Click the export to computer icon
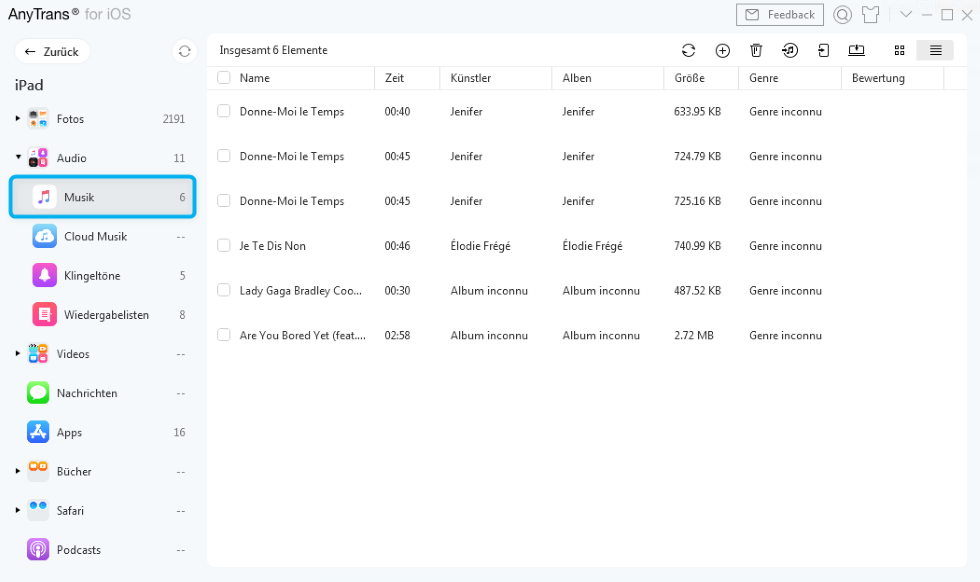 pyautogui.click(x=856, y=50)
